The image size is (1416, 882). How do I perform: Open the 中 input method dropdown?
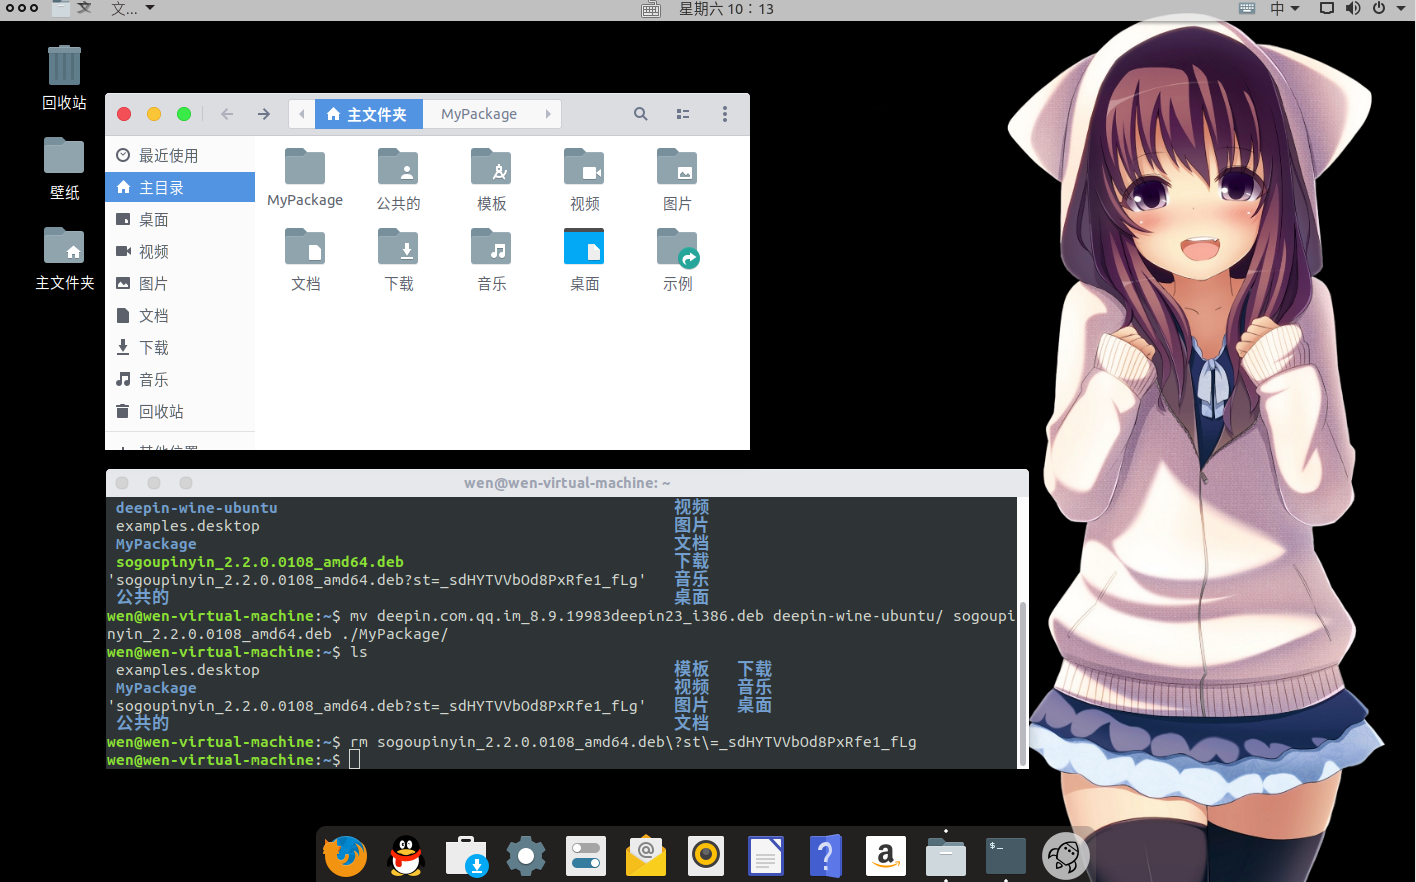click(1284, 8)
